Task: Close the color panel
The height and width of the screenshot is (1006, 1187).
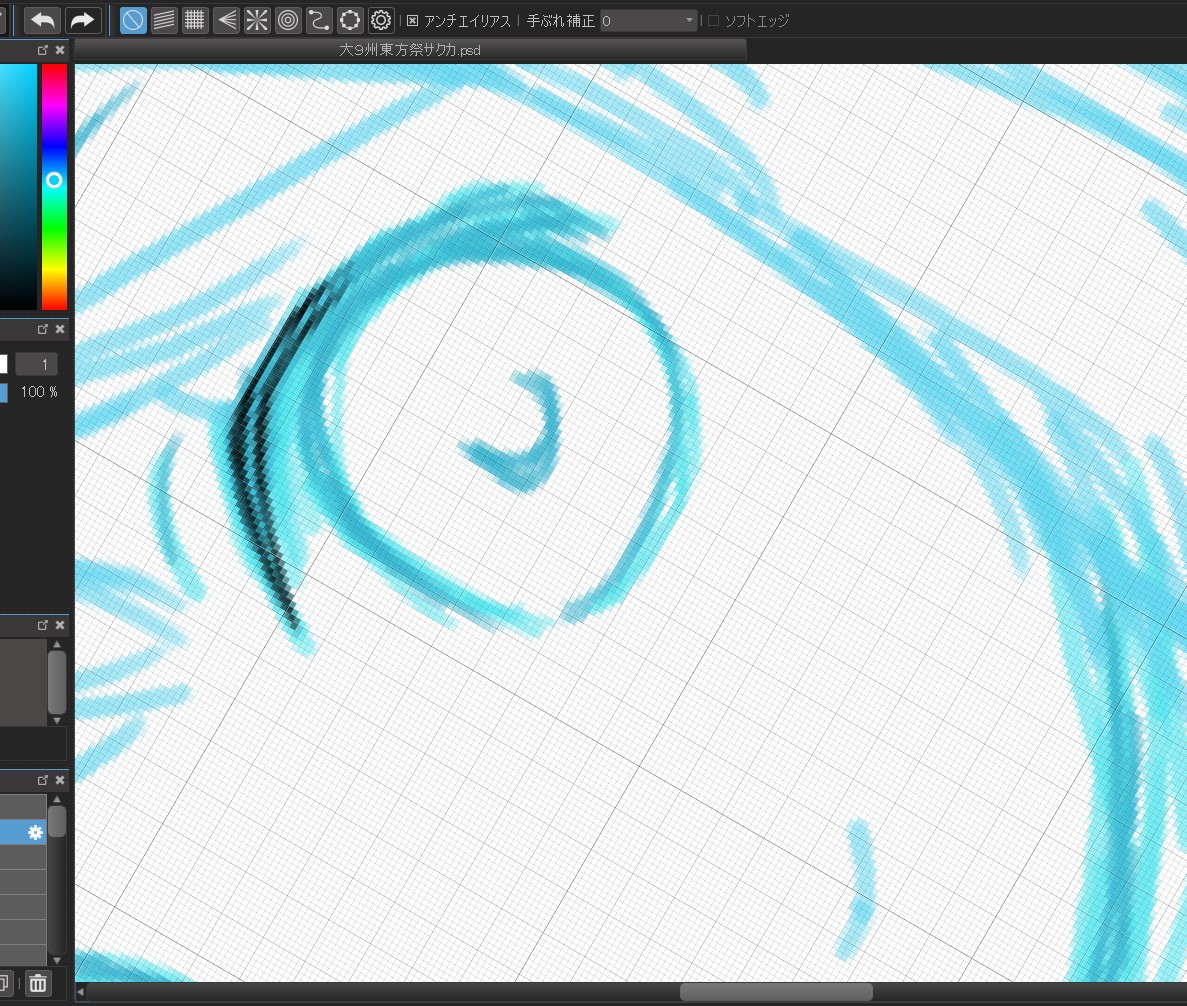Action: (61, 50)
